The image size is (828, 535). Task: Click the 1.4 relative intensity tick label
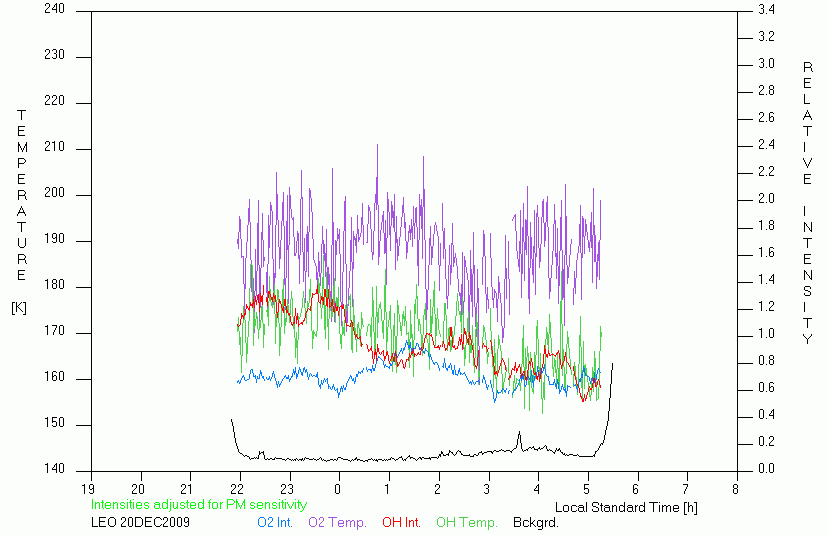766,279
